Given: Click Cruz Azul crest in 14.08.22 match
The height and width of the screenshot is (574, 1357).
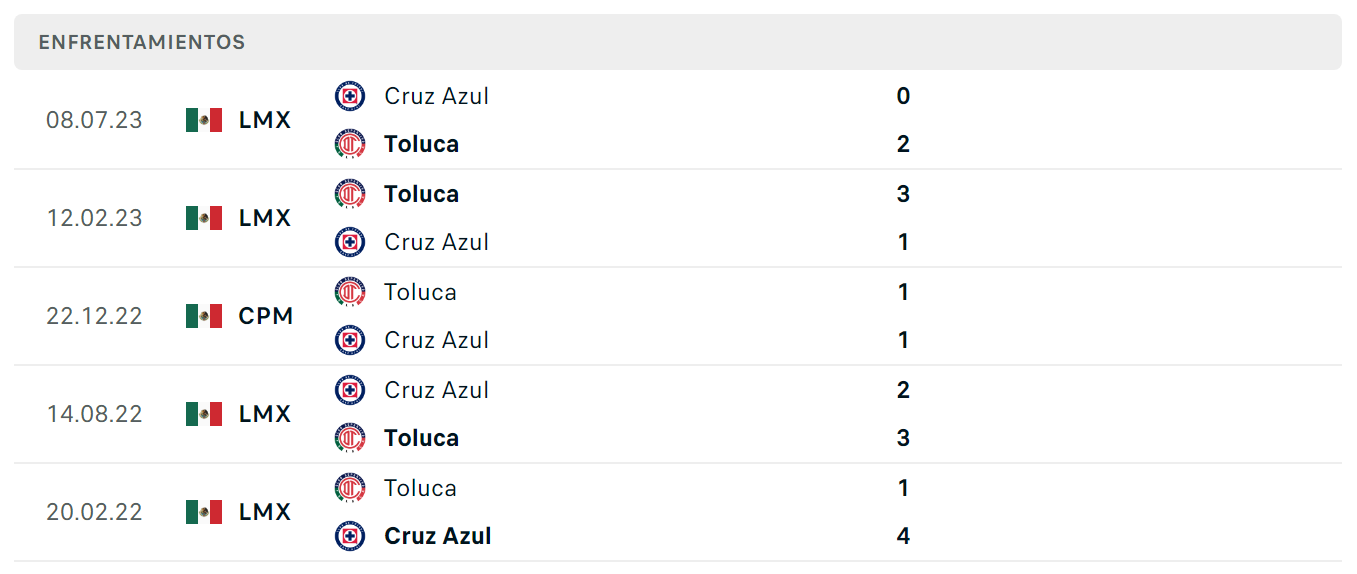Looking at the screenshot, I should coord(350,390).
